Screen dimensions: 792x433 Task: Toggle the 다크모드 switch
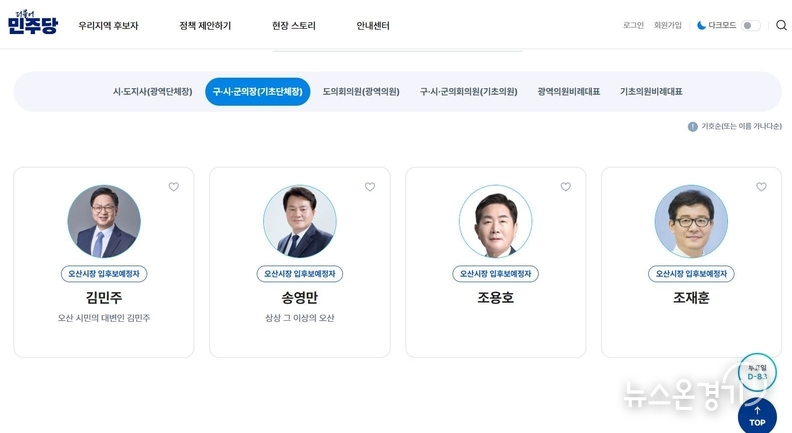(750, 25)
